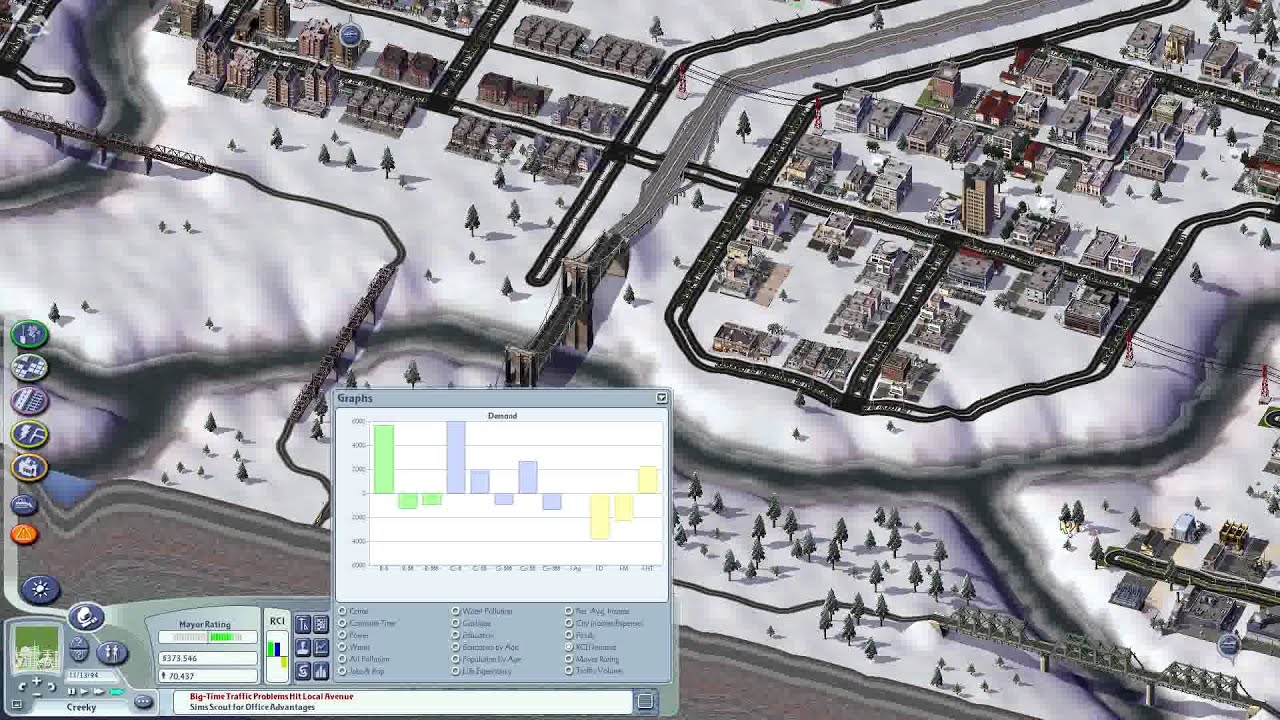Open the options ellipsis menu button
This screenshot has width=1280, height=720.
143,701
